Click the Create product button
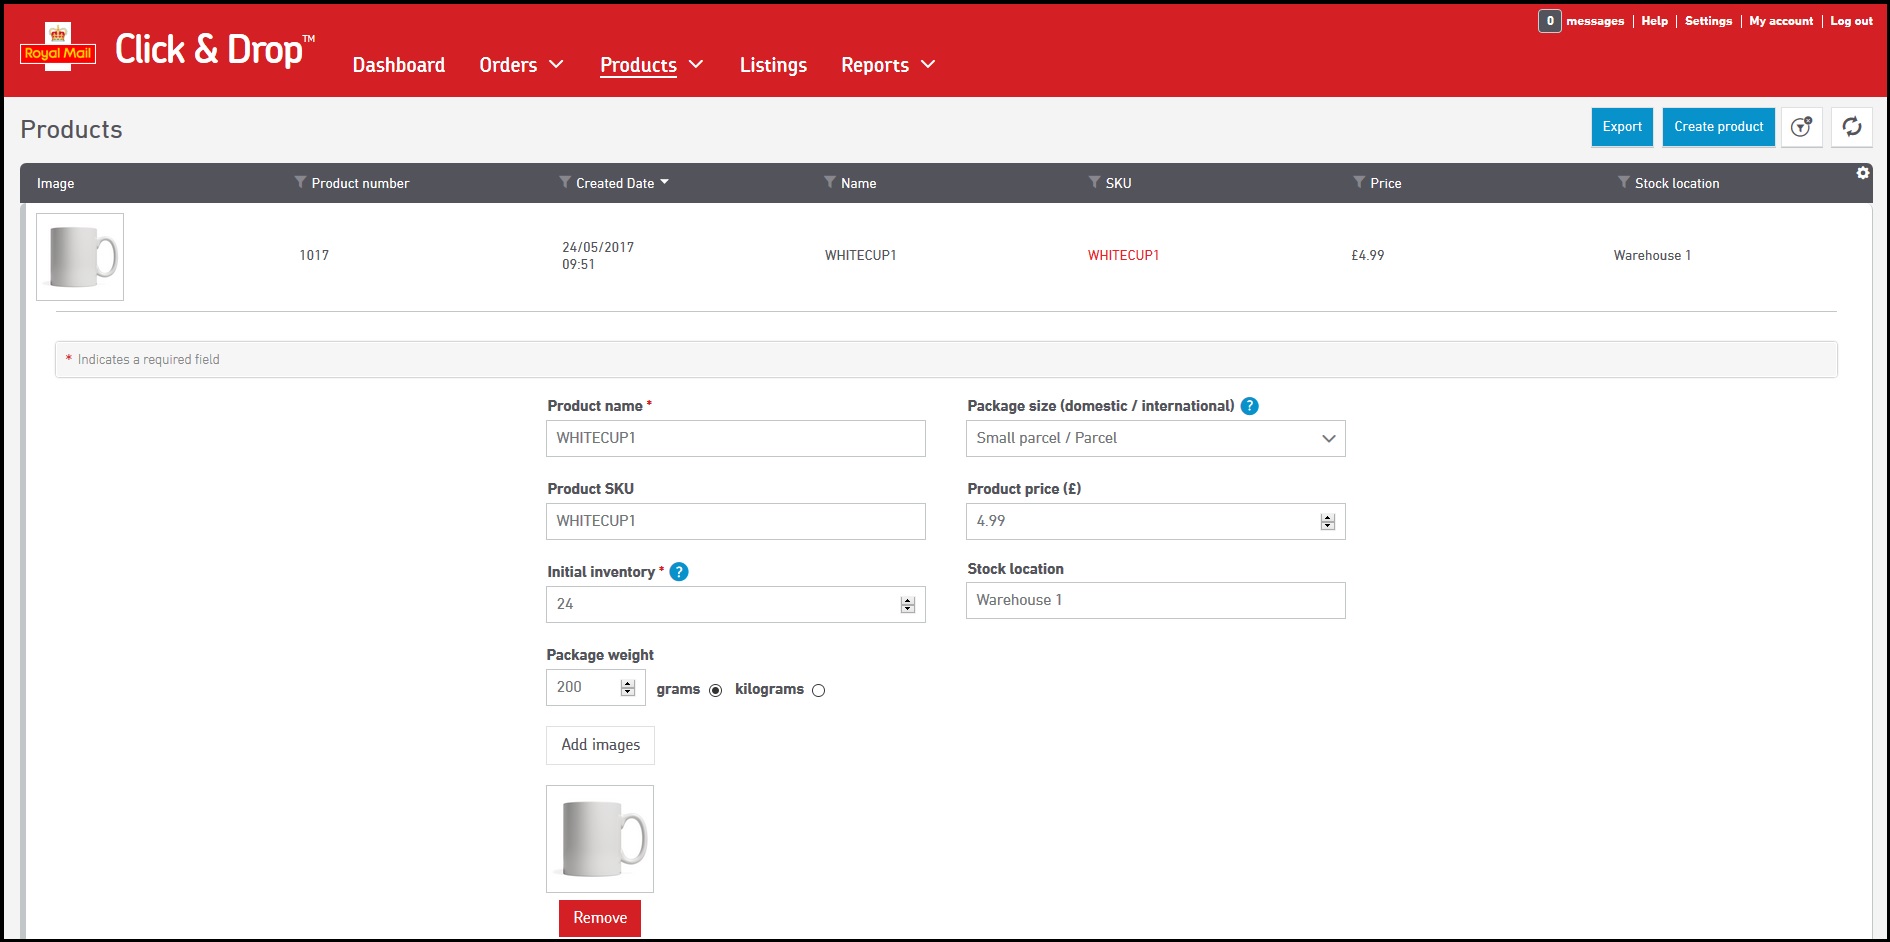Viewport: 1890px width, 942px height. click(x=1718, y=127)
